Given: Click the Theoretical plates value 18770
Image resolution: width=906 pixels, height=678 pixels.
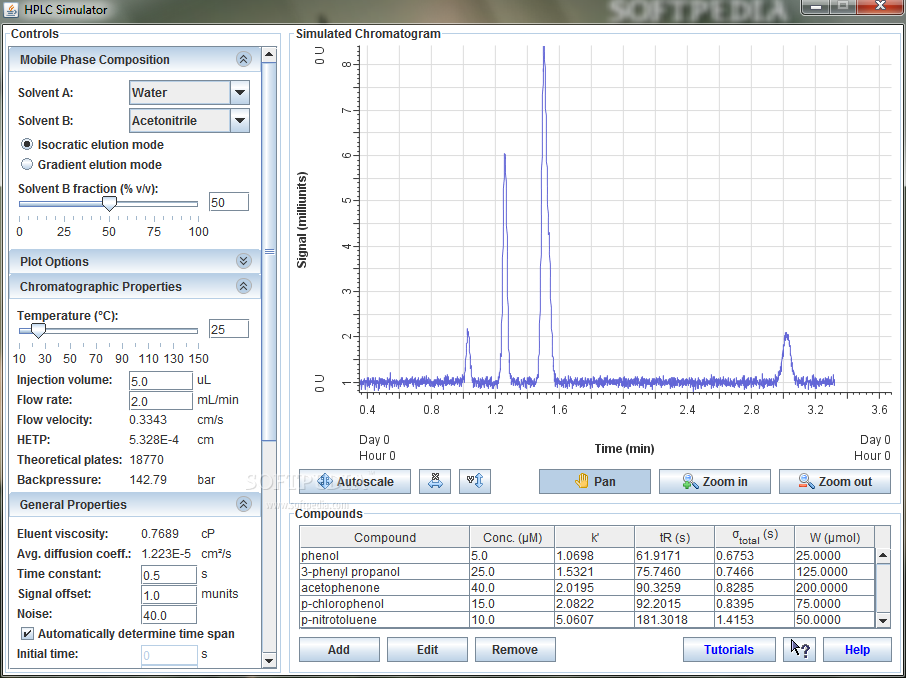Looking at the screenshot, I should click(147, 460).
